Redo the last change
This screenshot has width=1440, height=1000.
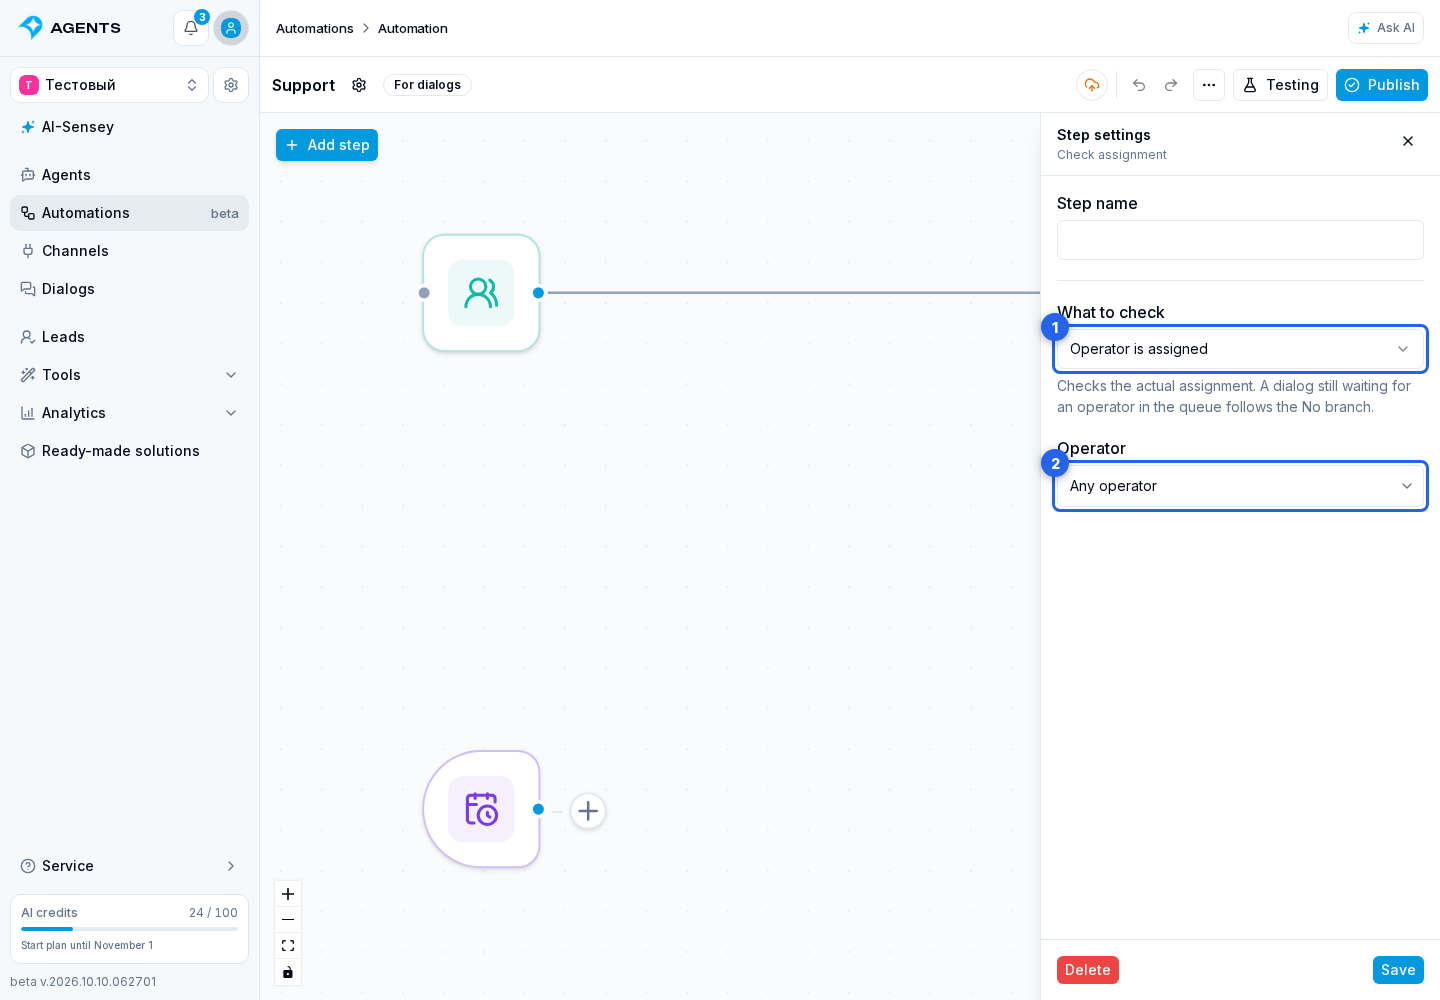point(1171,85)
